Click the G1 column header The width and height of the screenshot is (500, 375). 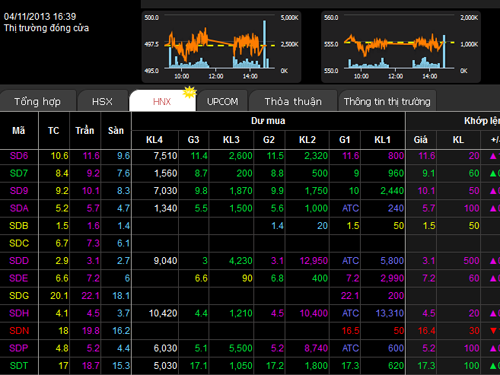(345, 140)
